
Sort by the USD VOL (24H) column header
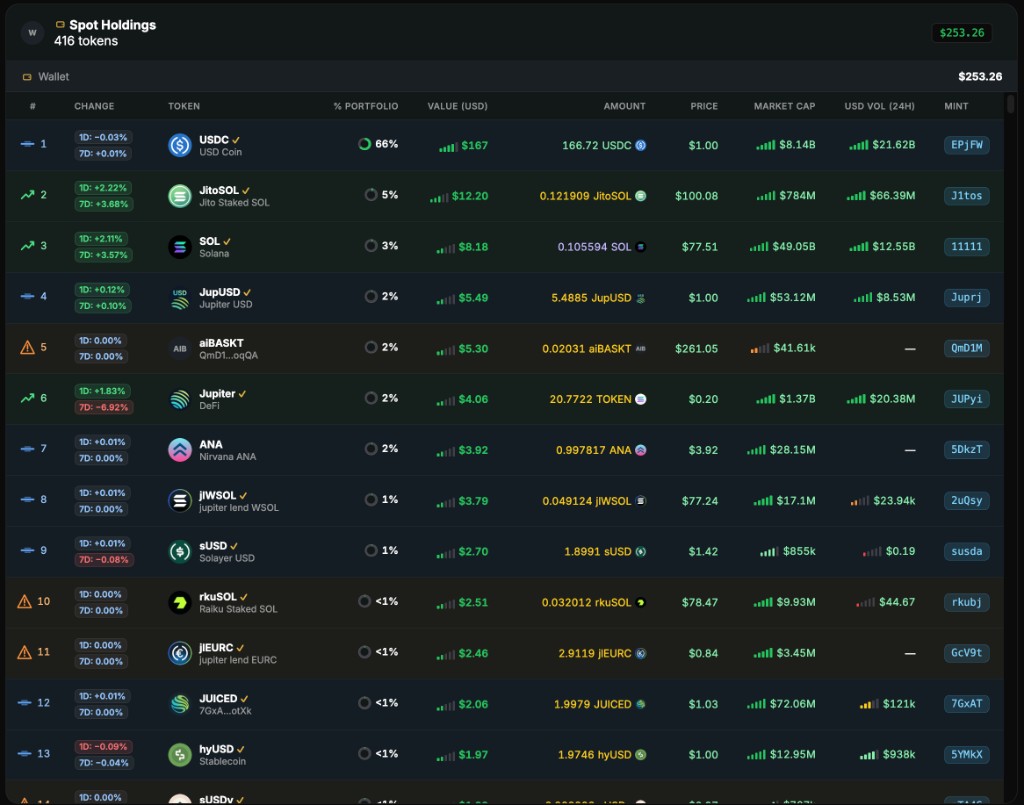[x=880, y=106]
